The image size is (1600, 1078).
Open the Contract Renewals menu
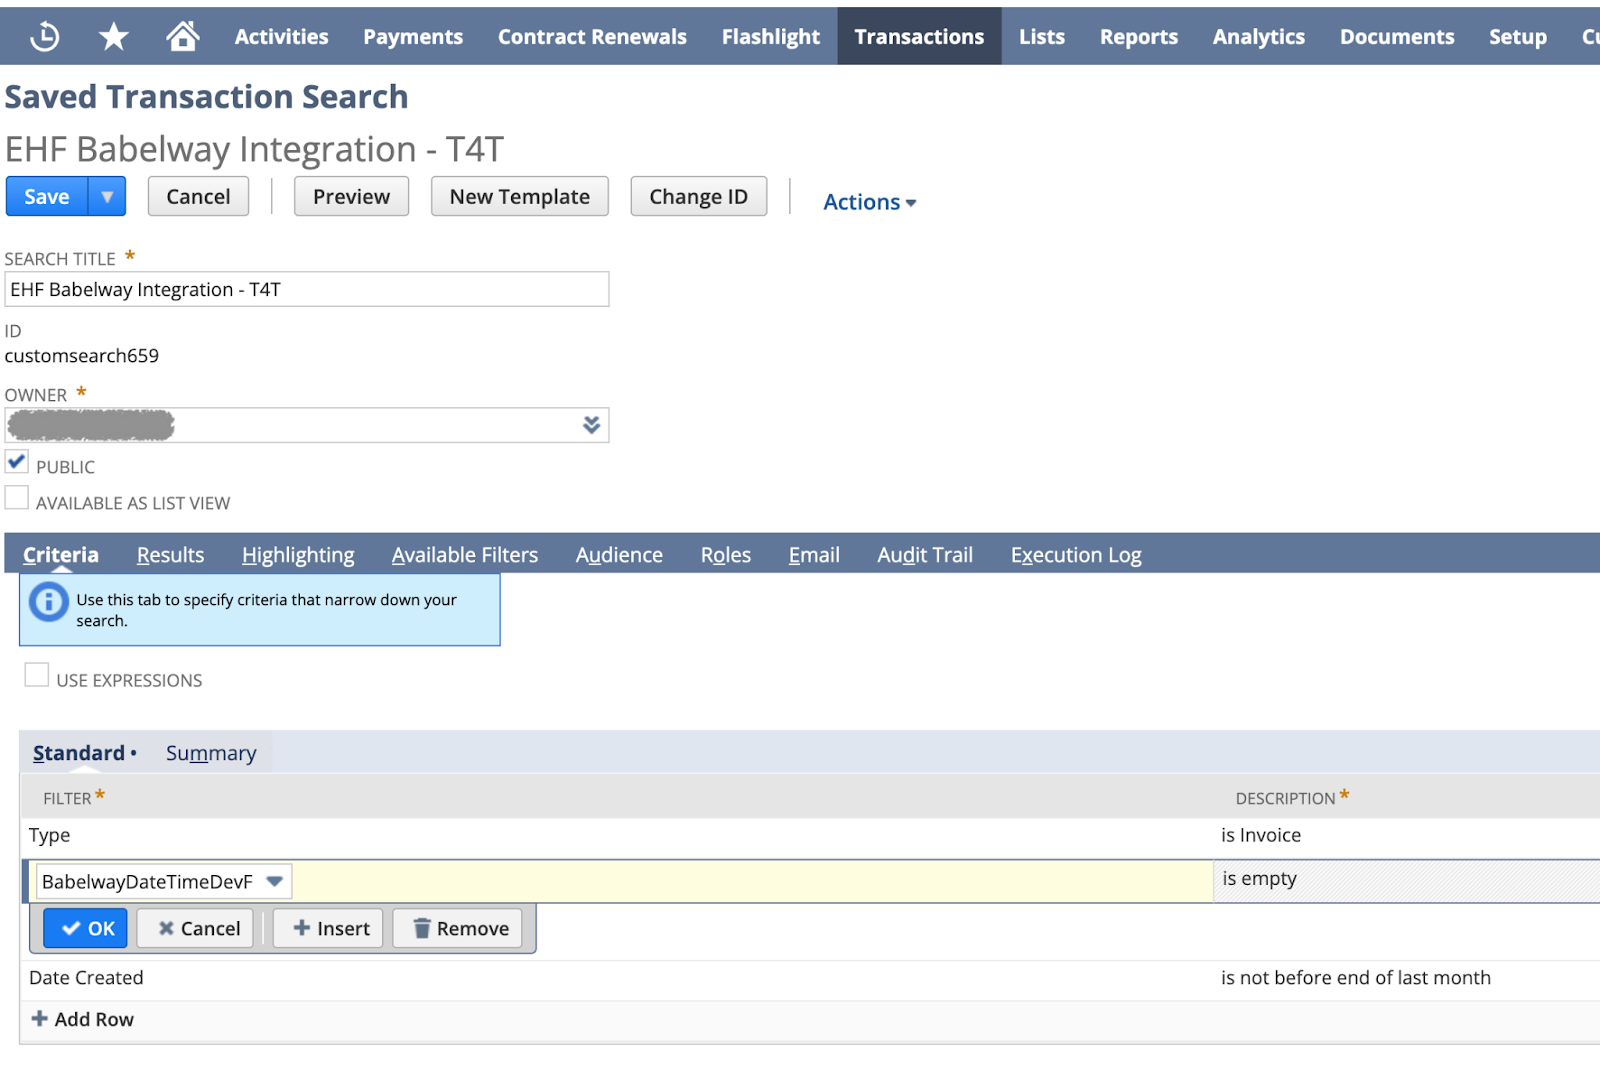coord(592,37)
